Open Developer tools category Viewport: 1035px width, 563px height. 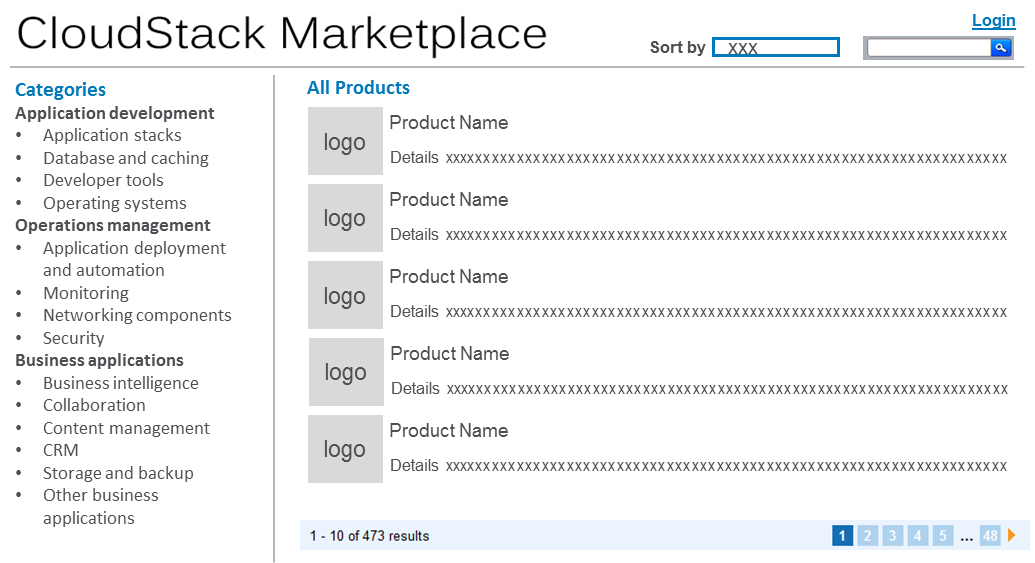point(103,180)
